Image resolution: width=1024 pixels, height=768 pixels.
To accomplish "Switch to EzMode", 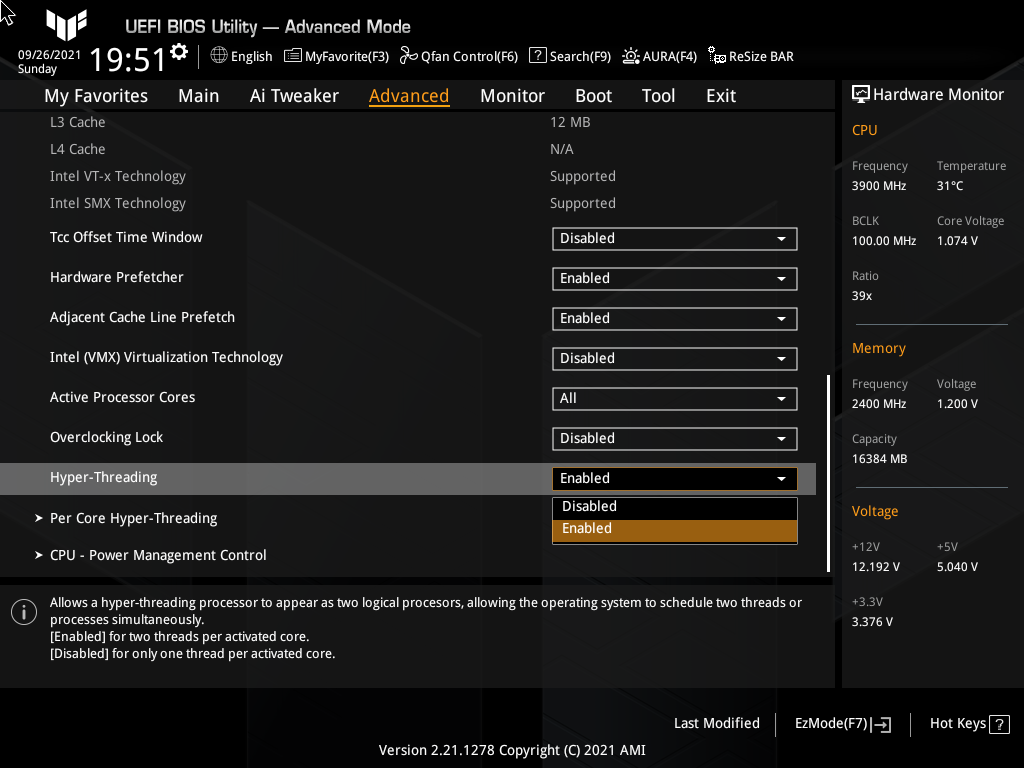I will [841, 723].
